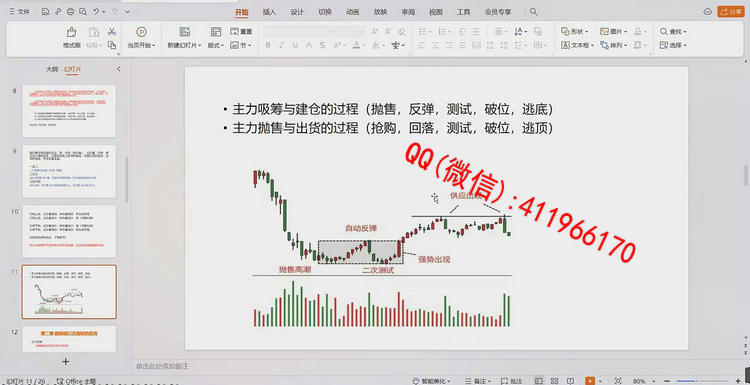Viewport: 750px width, 385px height.
Task: Click the New Slide (新建幻灯片) icon
Action: (185, 32)
